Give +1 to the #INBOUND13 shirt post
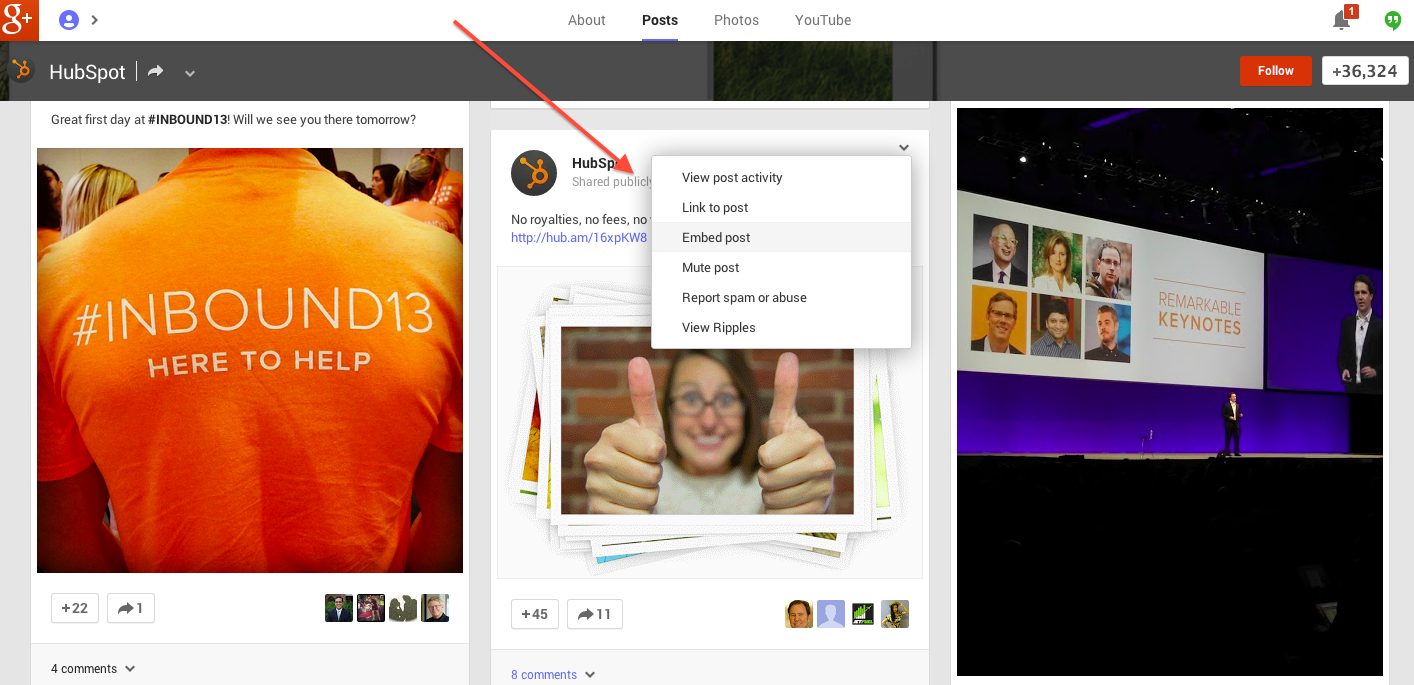The width and height of the screenshot is (1414, 685). pos(74,607)
